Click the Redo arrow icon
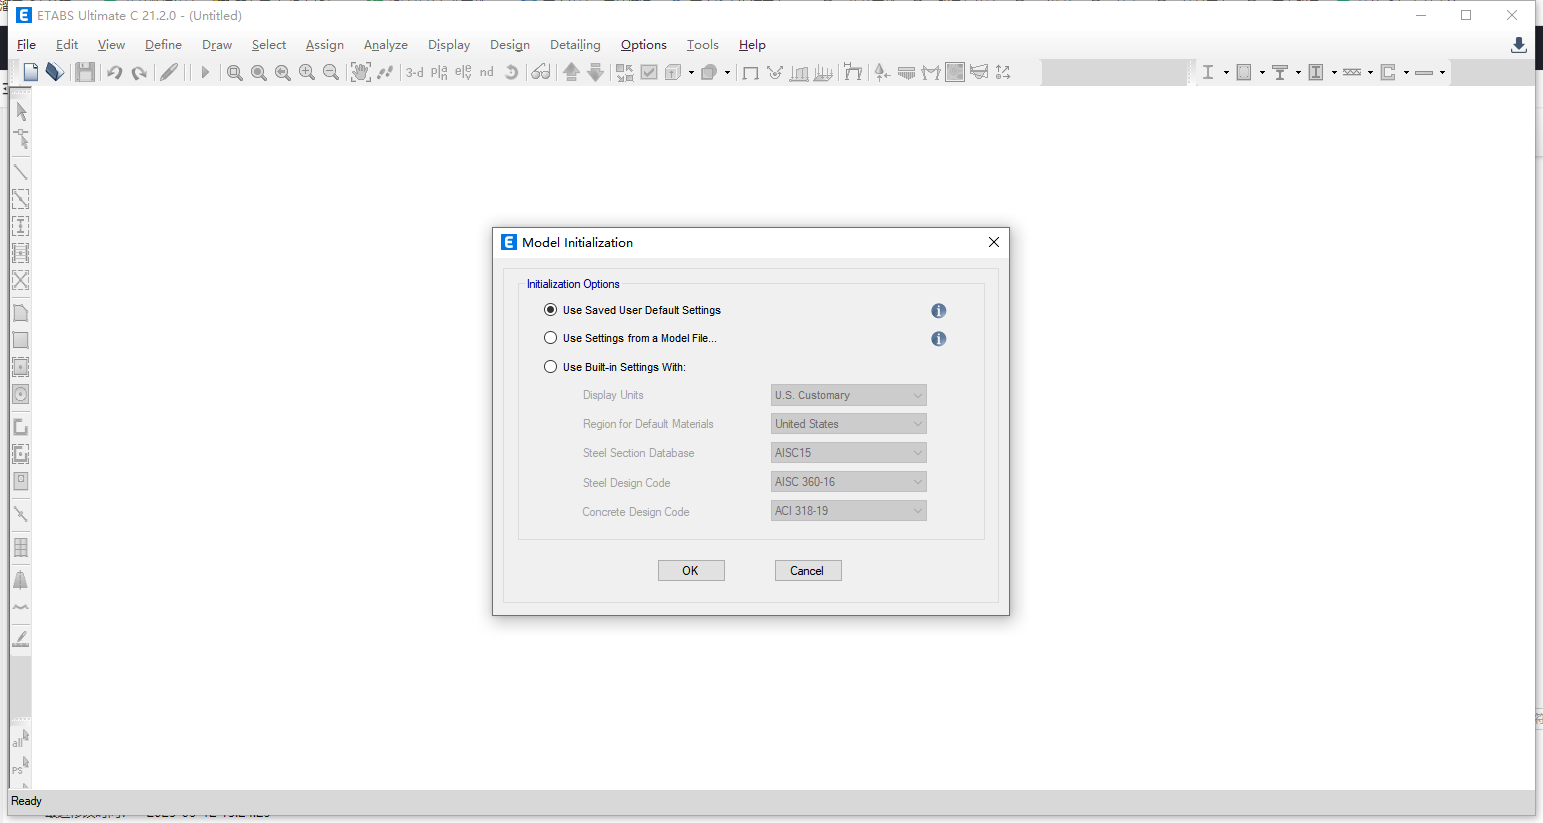This screenshot has width=1543, height=823. (x=139, y=72)
